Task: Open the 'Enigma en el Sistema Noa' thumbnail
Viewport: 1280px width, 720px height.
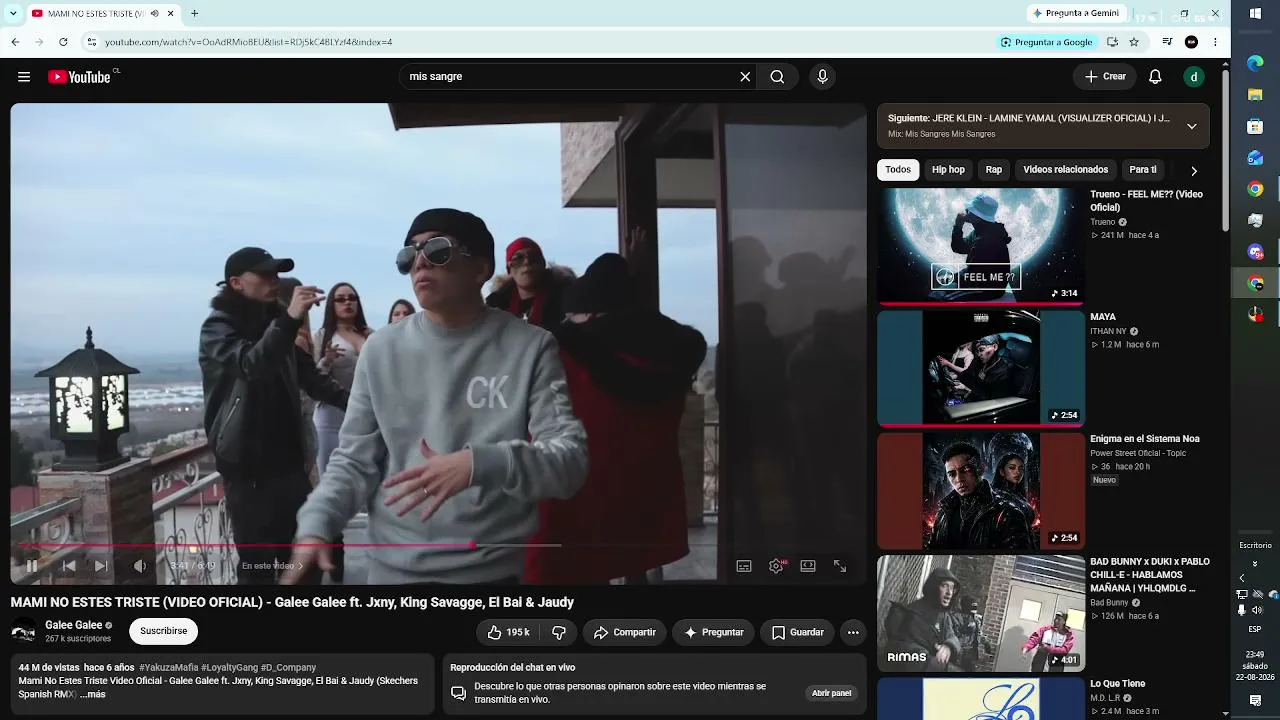Action: [x=981, y=491]
